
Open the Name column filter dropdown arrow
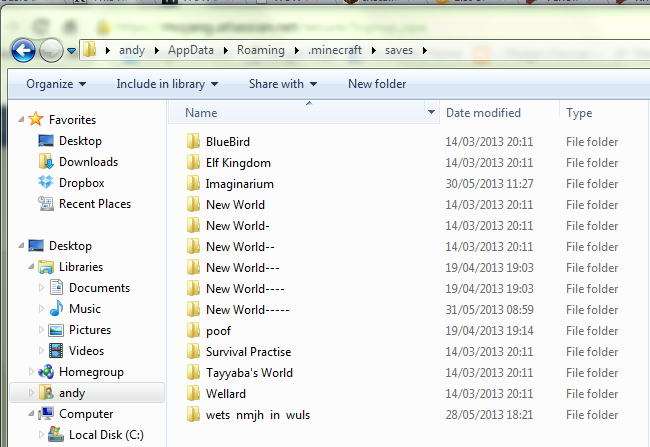point(431,112)
